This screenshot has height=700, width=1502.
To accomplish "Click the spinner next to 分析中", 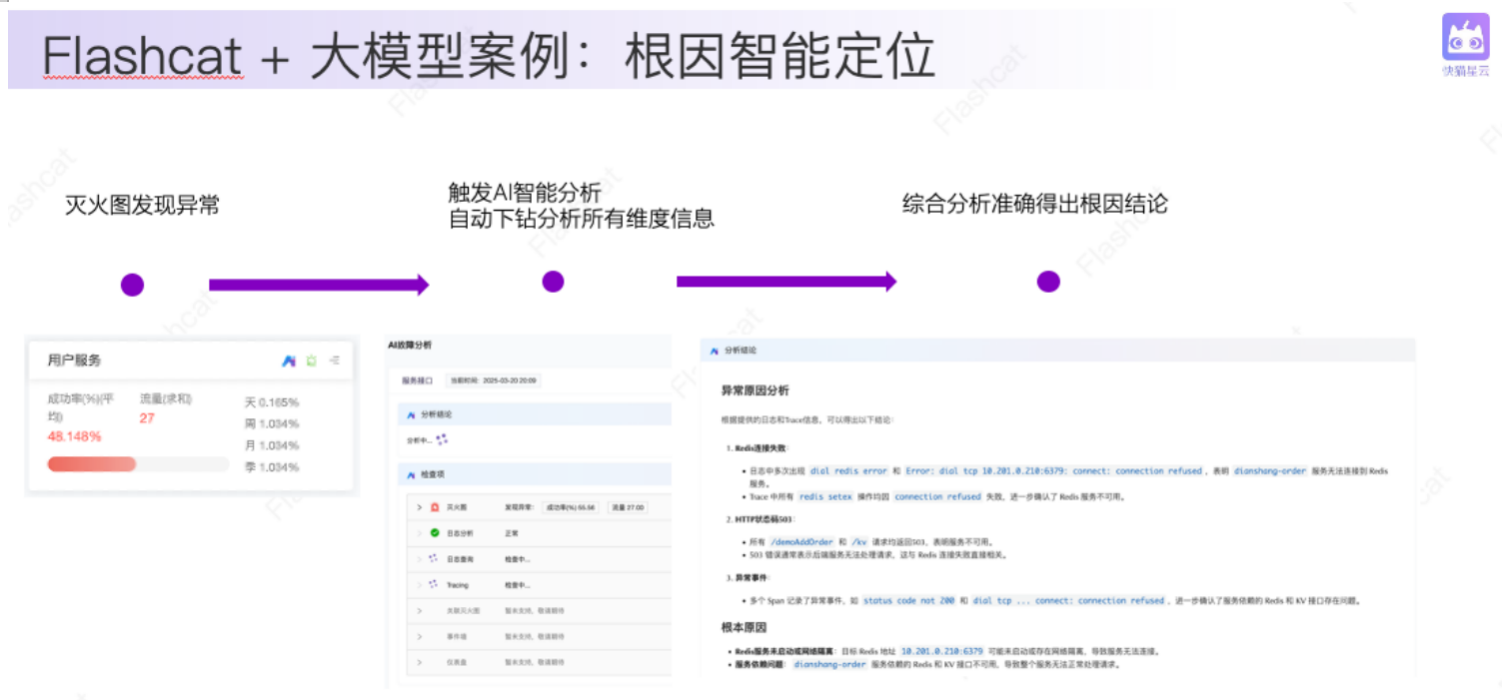I will (442, 439).
